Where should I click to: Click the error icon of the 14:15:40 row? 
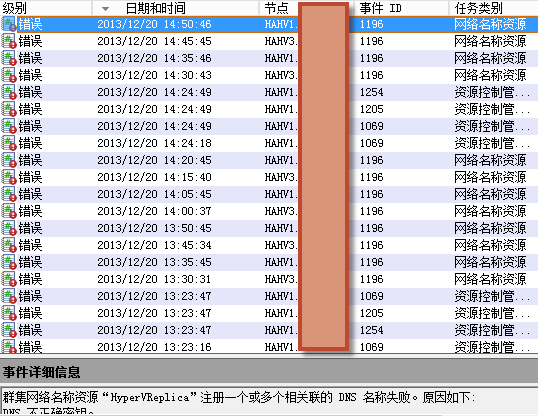9,177
